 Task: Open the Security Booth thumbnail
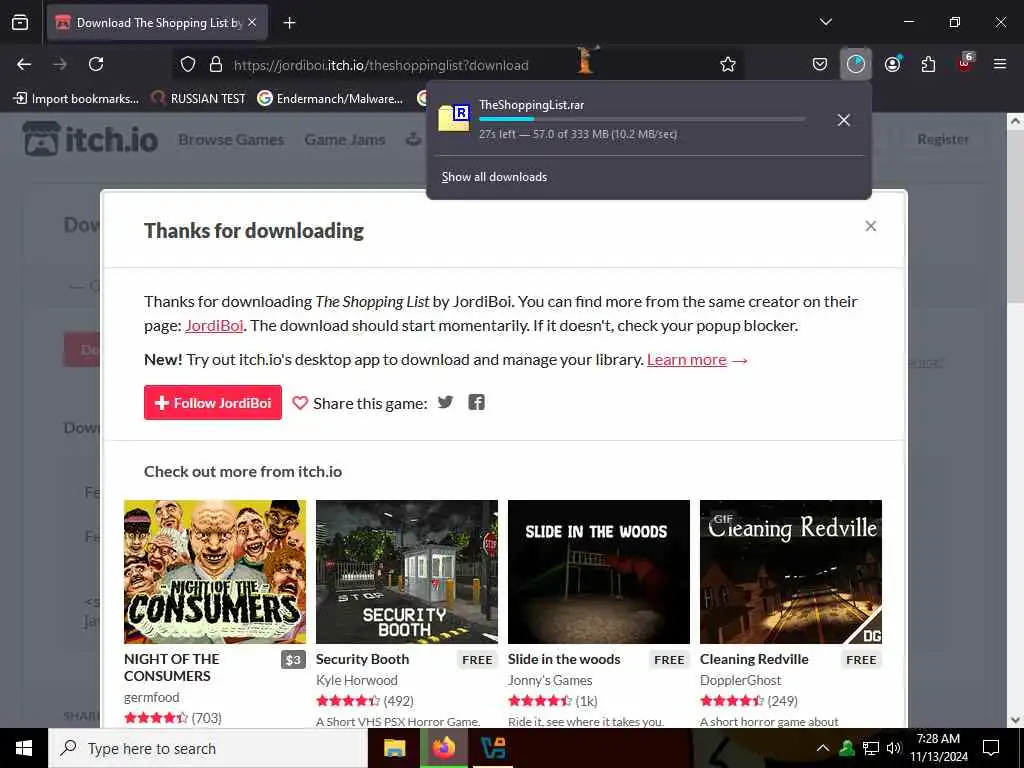[x=407, y=572]
